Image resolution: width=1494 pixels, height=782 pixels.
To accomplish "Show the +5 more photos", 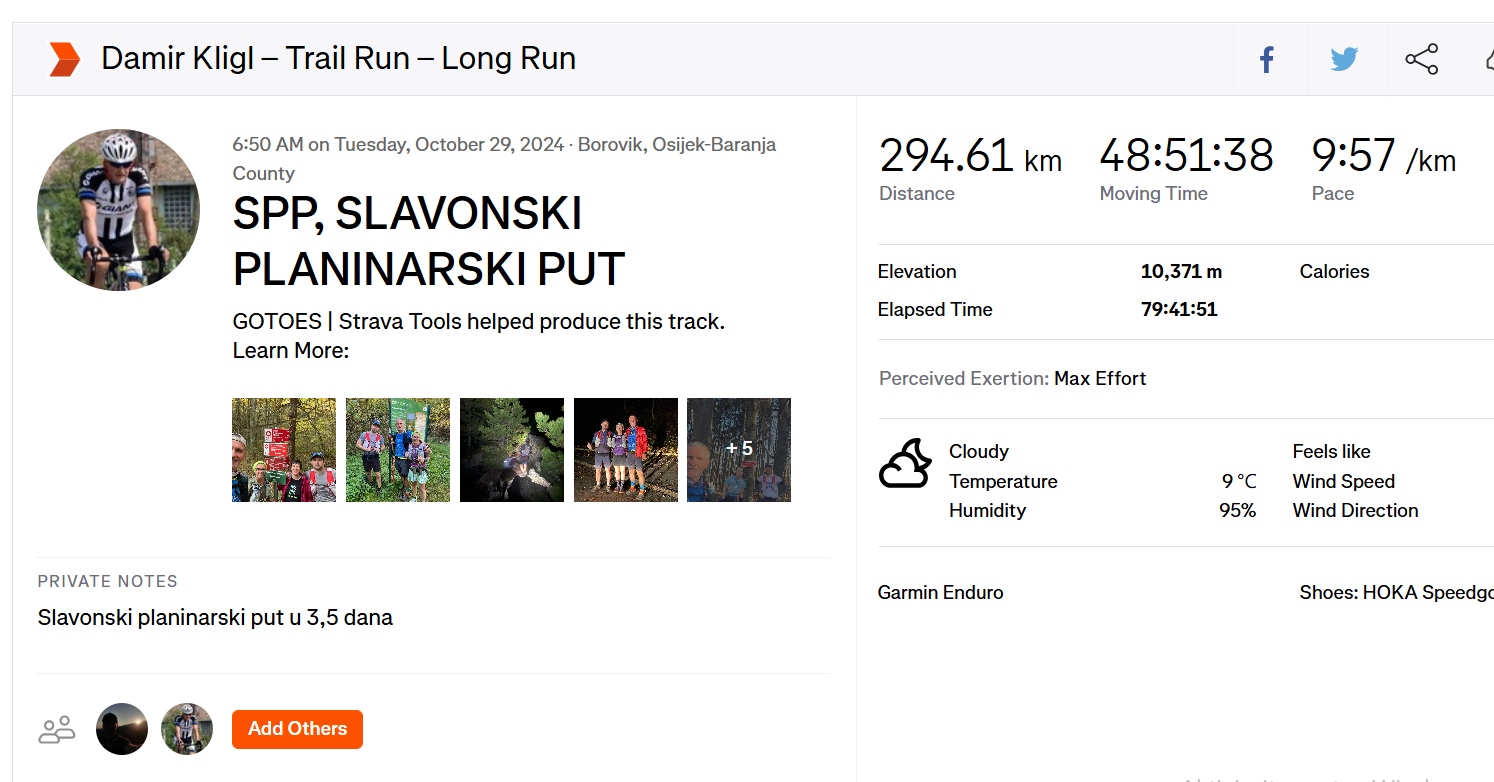I will pos(739,450).
